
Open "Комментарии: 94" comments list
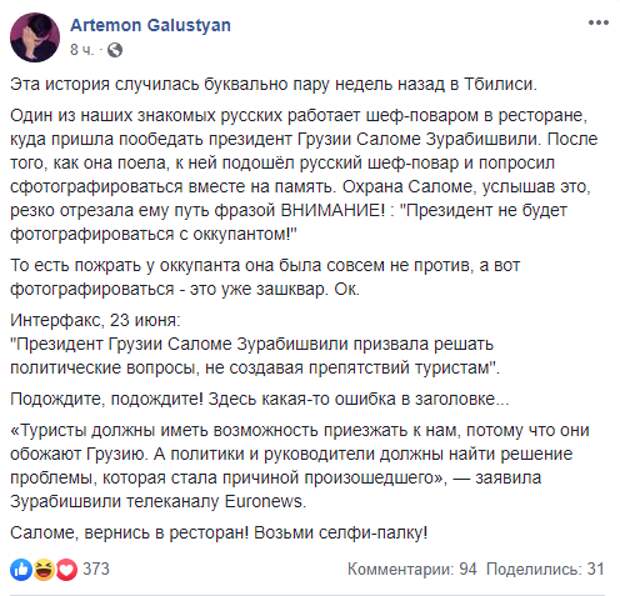[412, 569]
